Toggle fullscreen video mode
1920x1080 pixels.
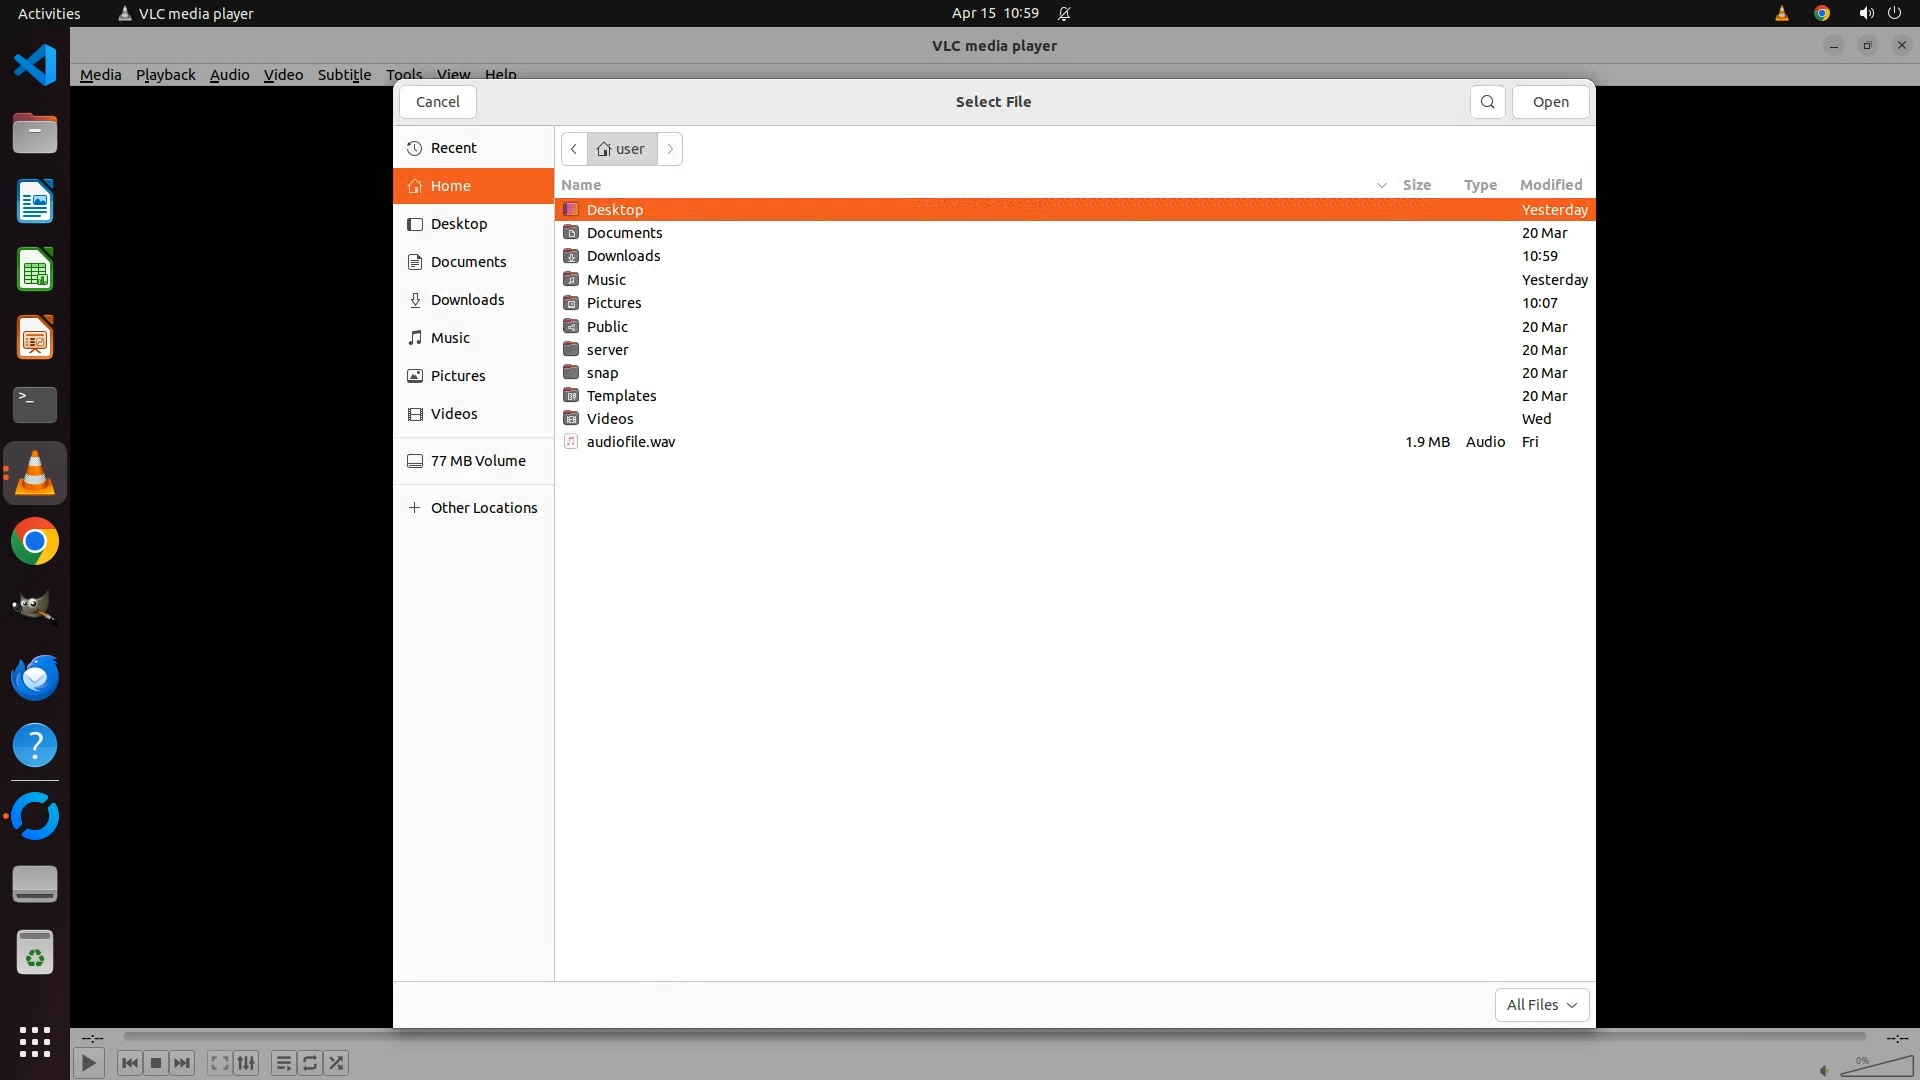(x=220, y=1063)
